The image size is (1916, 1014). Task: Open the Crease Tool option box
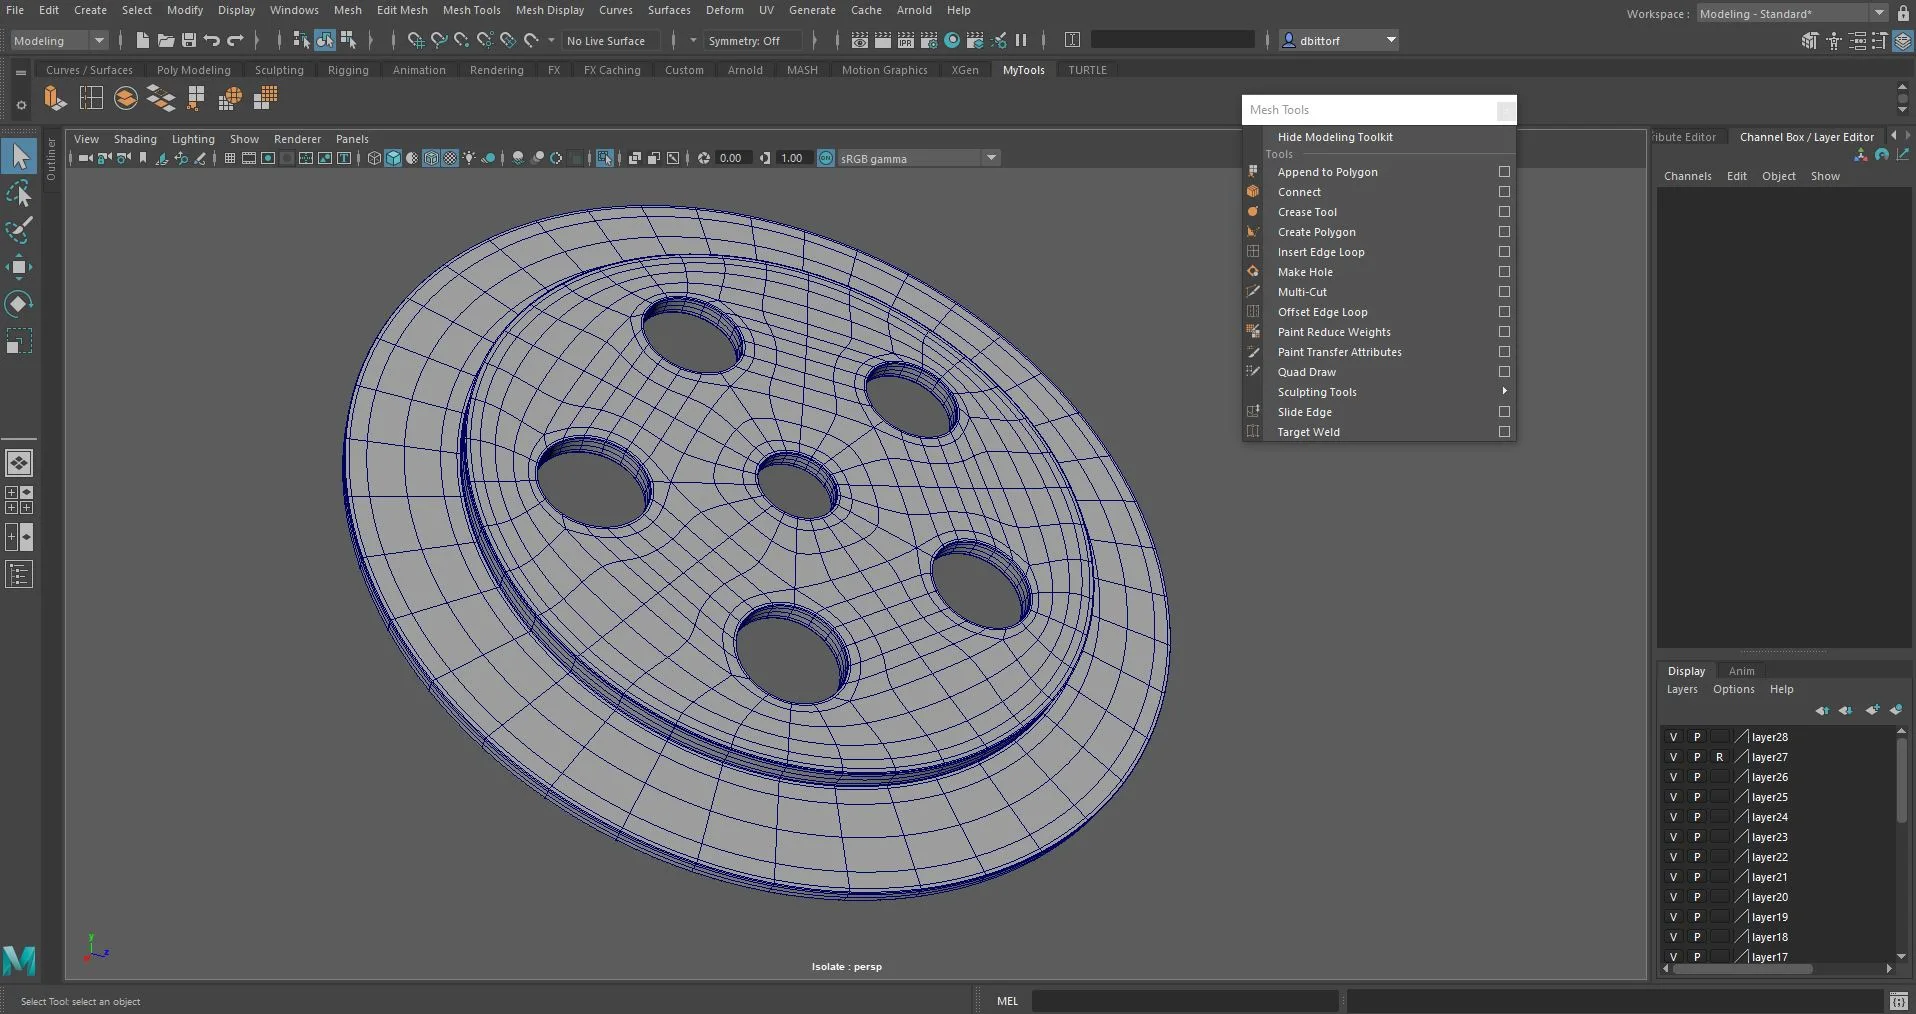click(1504, 211)
